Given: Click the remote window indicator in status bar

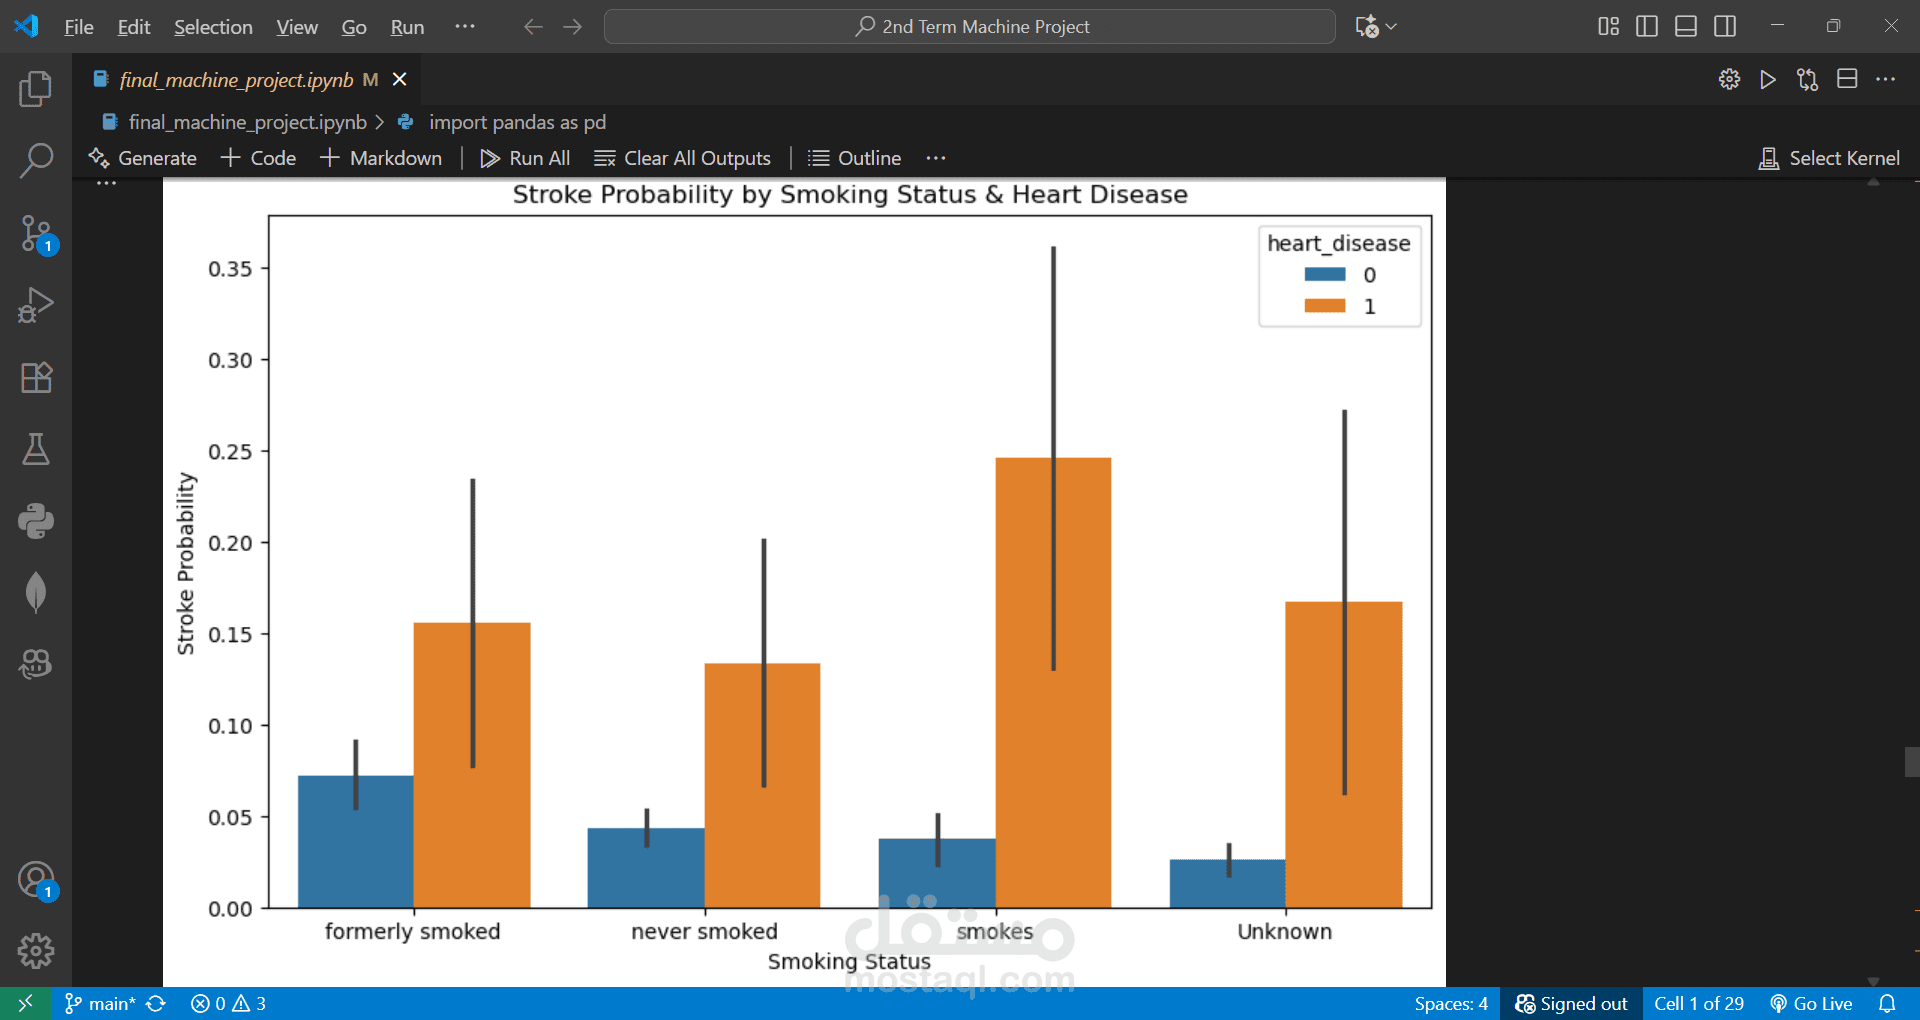Looking at the screenshot, I should [25, 1003].
